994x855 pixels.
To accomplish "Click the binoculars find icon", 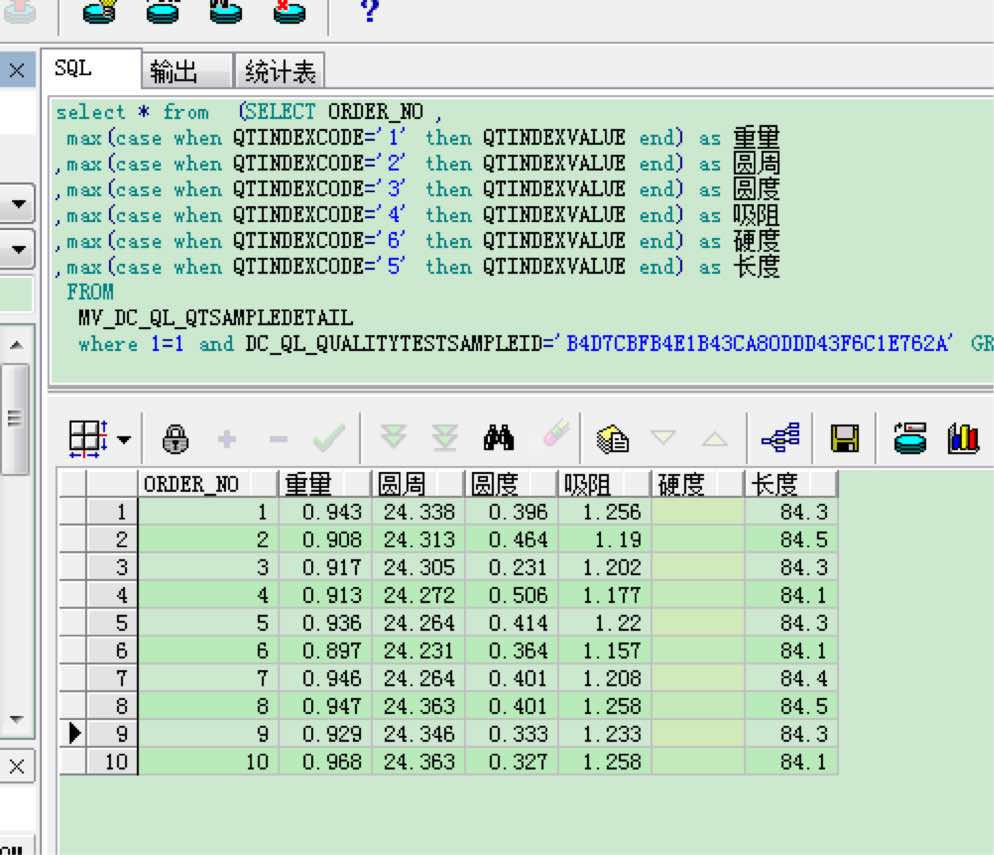I will tap(499, 437).
